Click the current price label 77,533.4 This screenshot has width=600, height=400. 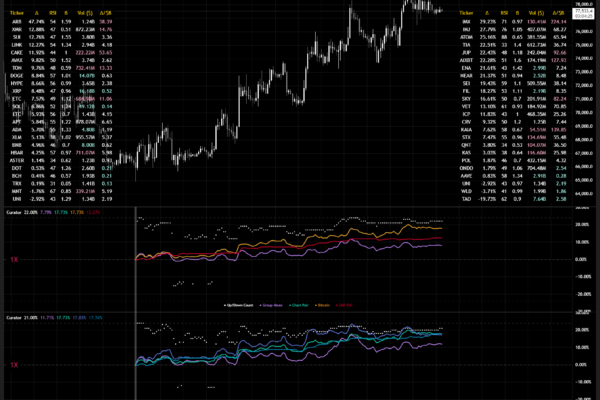click(584, 11)
